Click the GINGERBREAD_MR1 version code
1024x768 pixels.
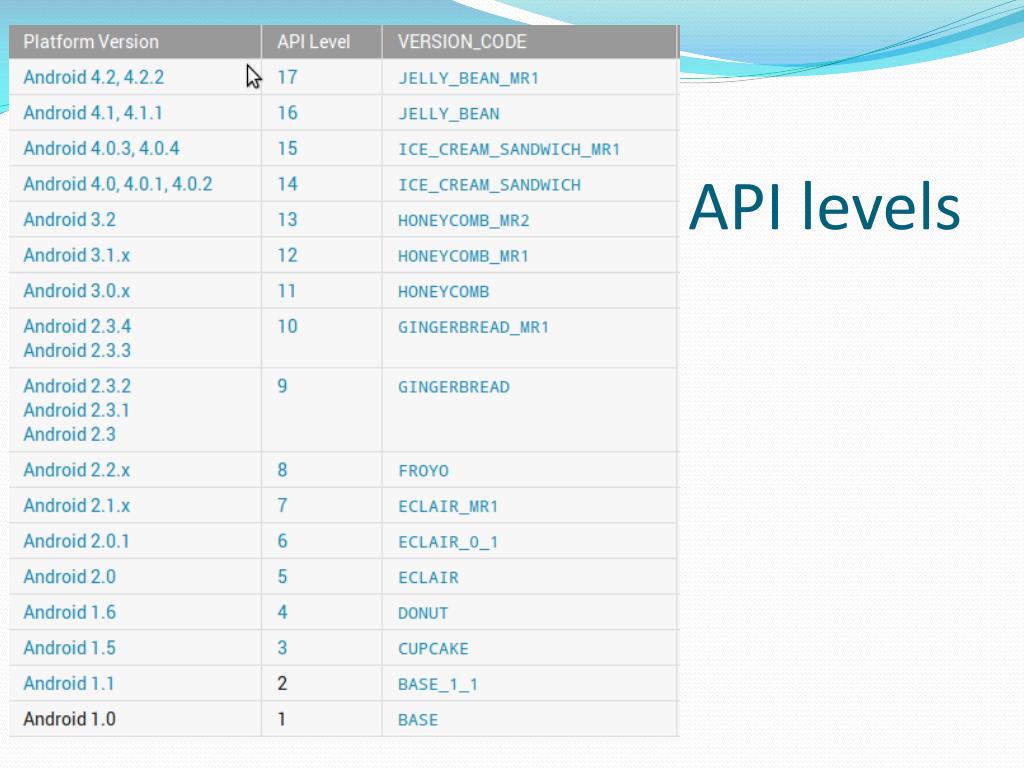(473, 327)
